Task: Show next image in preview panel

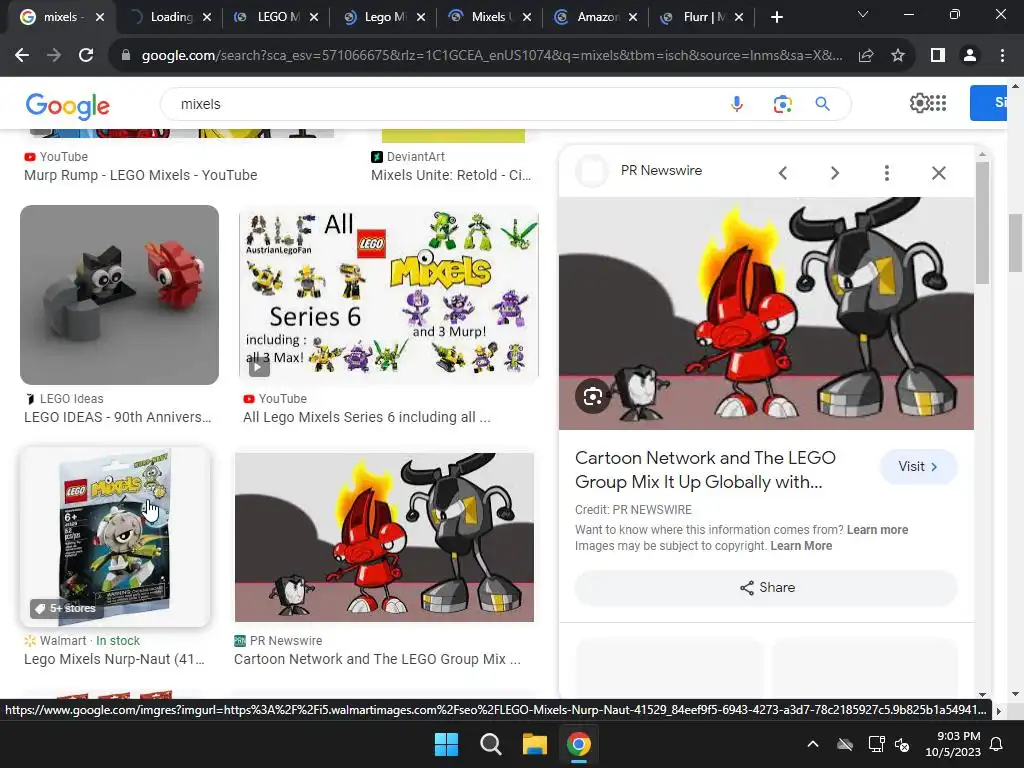Action: pos(835,173)
